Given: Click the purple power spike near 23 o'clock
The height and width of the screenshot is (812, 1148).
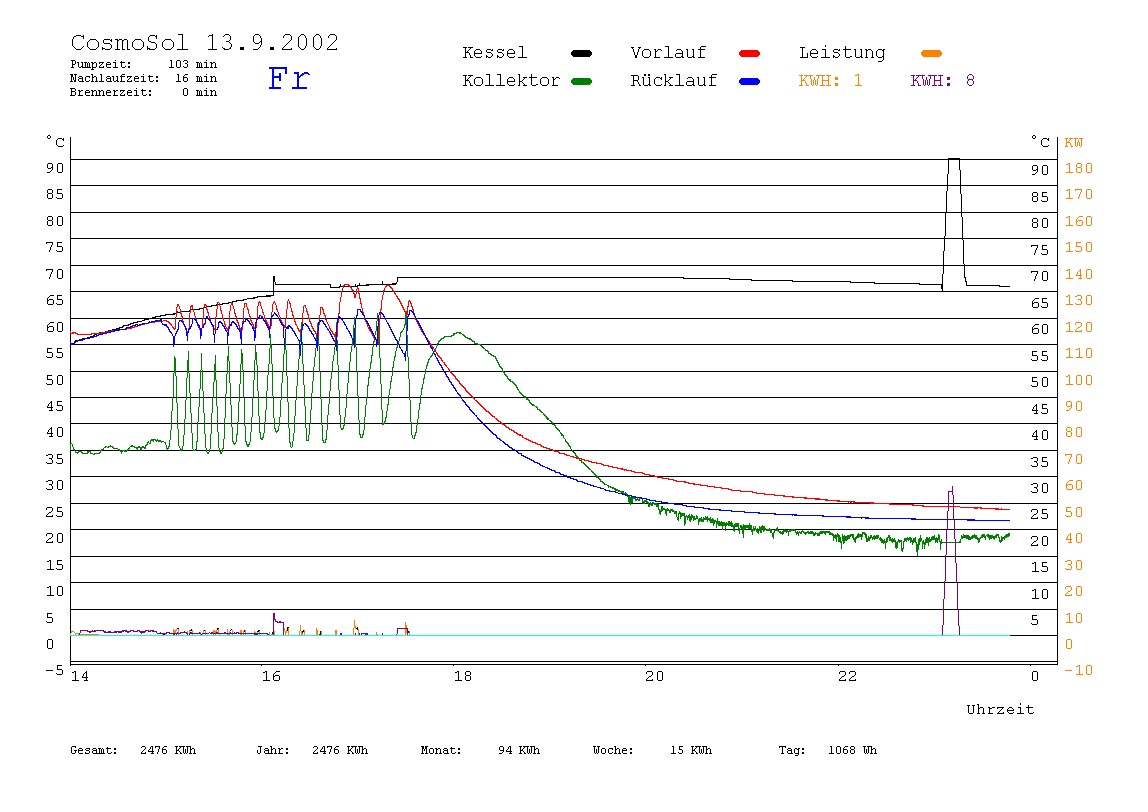Looking at the screenshot, I should 951,560.
